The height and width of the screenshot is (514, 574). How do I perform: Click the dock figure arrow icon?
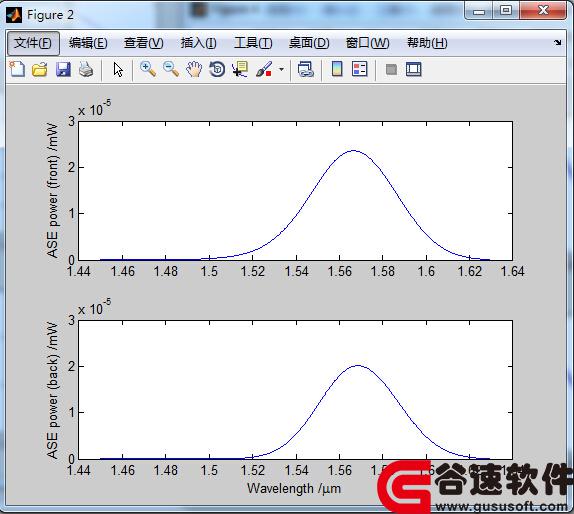558,42
